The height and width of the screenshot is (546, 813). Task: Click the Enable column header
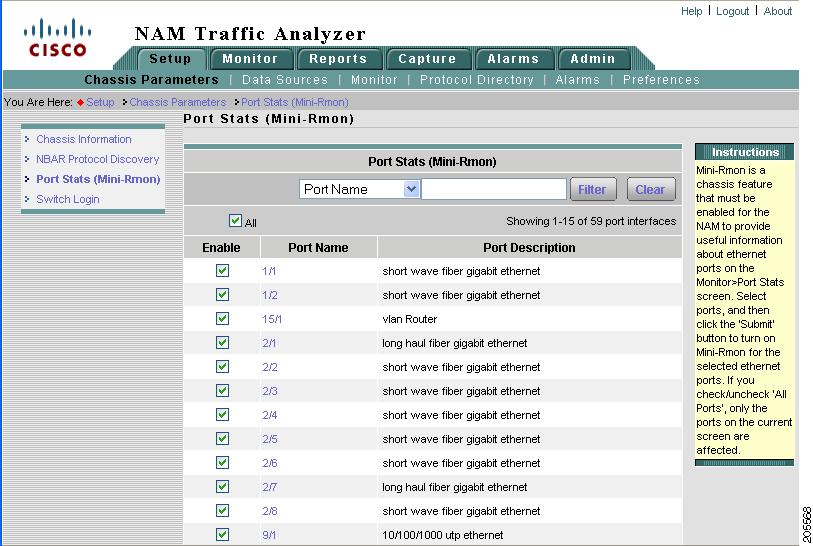[221, 248]
